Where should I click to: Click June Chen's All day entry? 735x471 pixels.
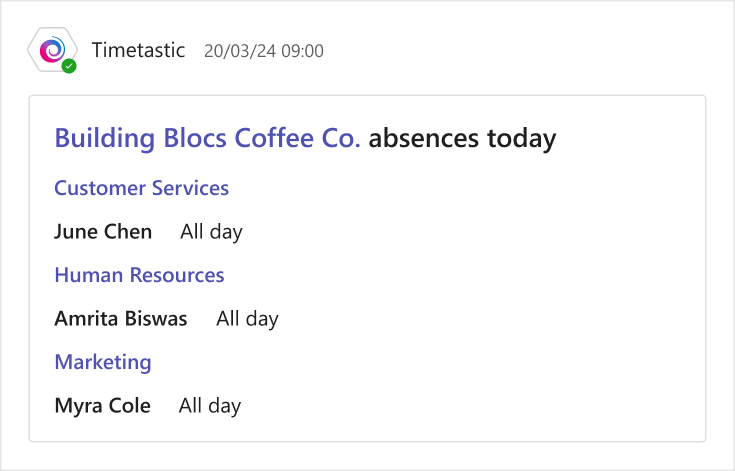point(211,232)
